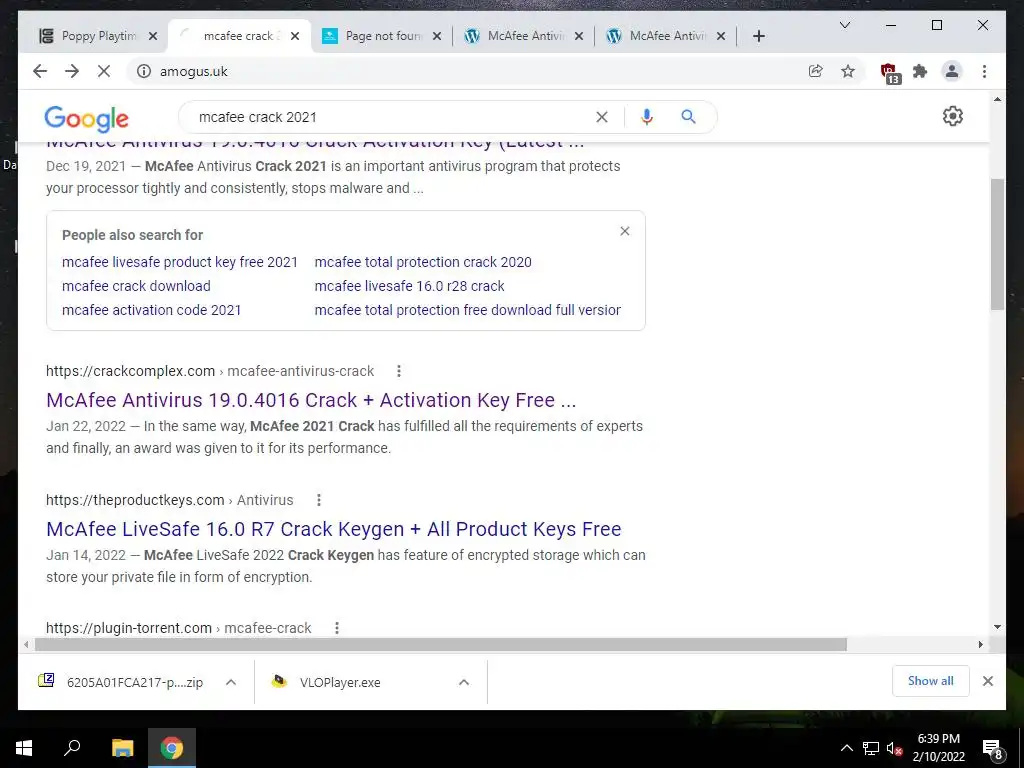The width and height of the screenshot is (1024, 768).
Task: Click the vertical page scrollbar thumb
Action: point(997,244)
